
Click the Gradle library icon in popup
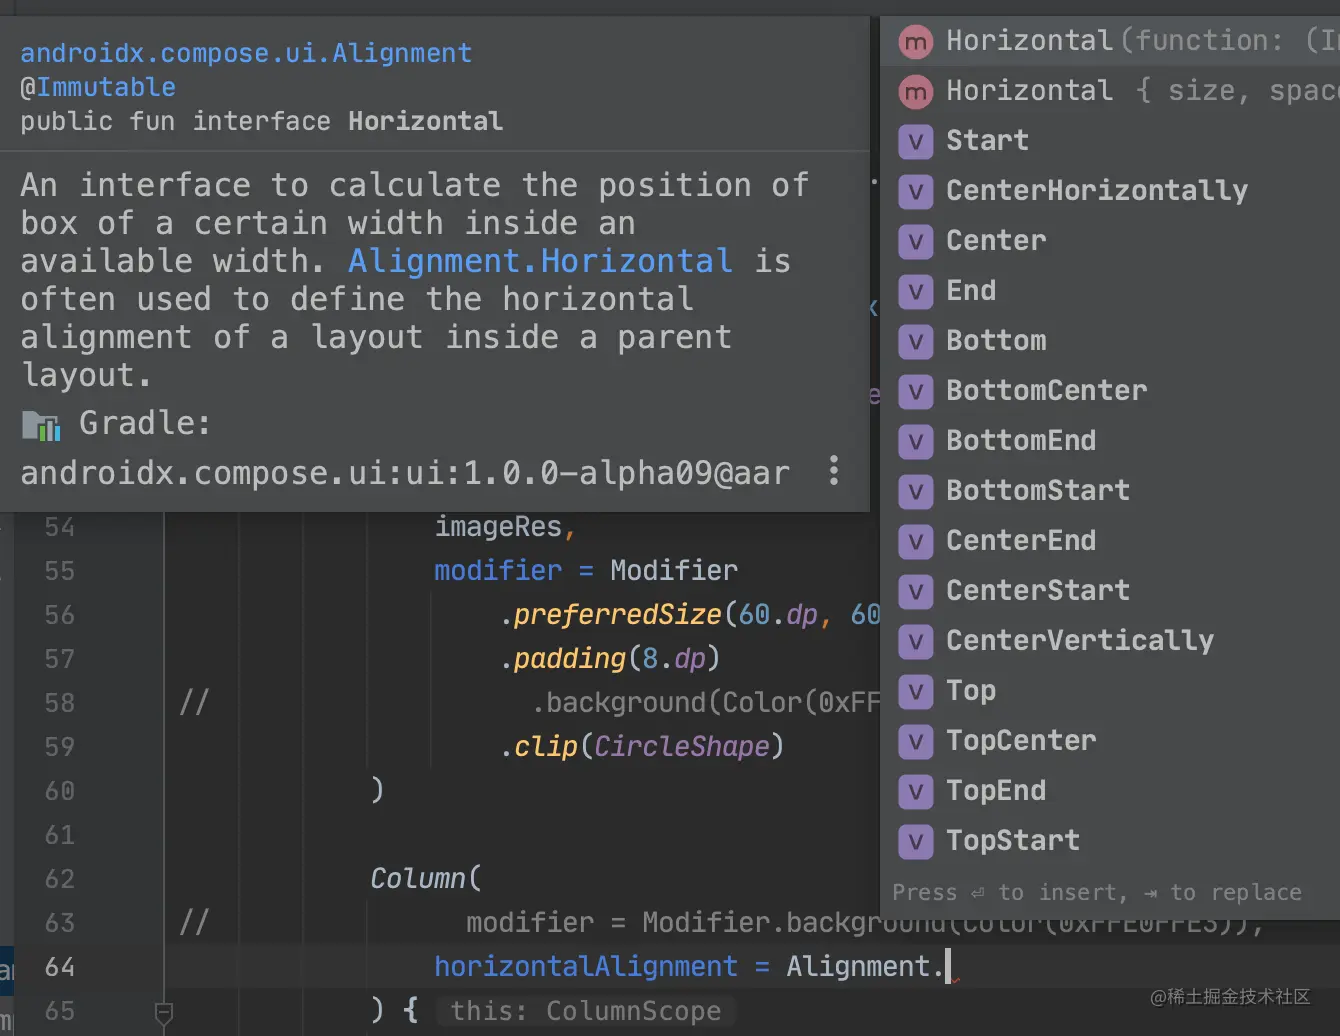pos(41,426)
